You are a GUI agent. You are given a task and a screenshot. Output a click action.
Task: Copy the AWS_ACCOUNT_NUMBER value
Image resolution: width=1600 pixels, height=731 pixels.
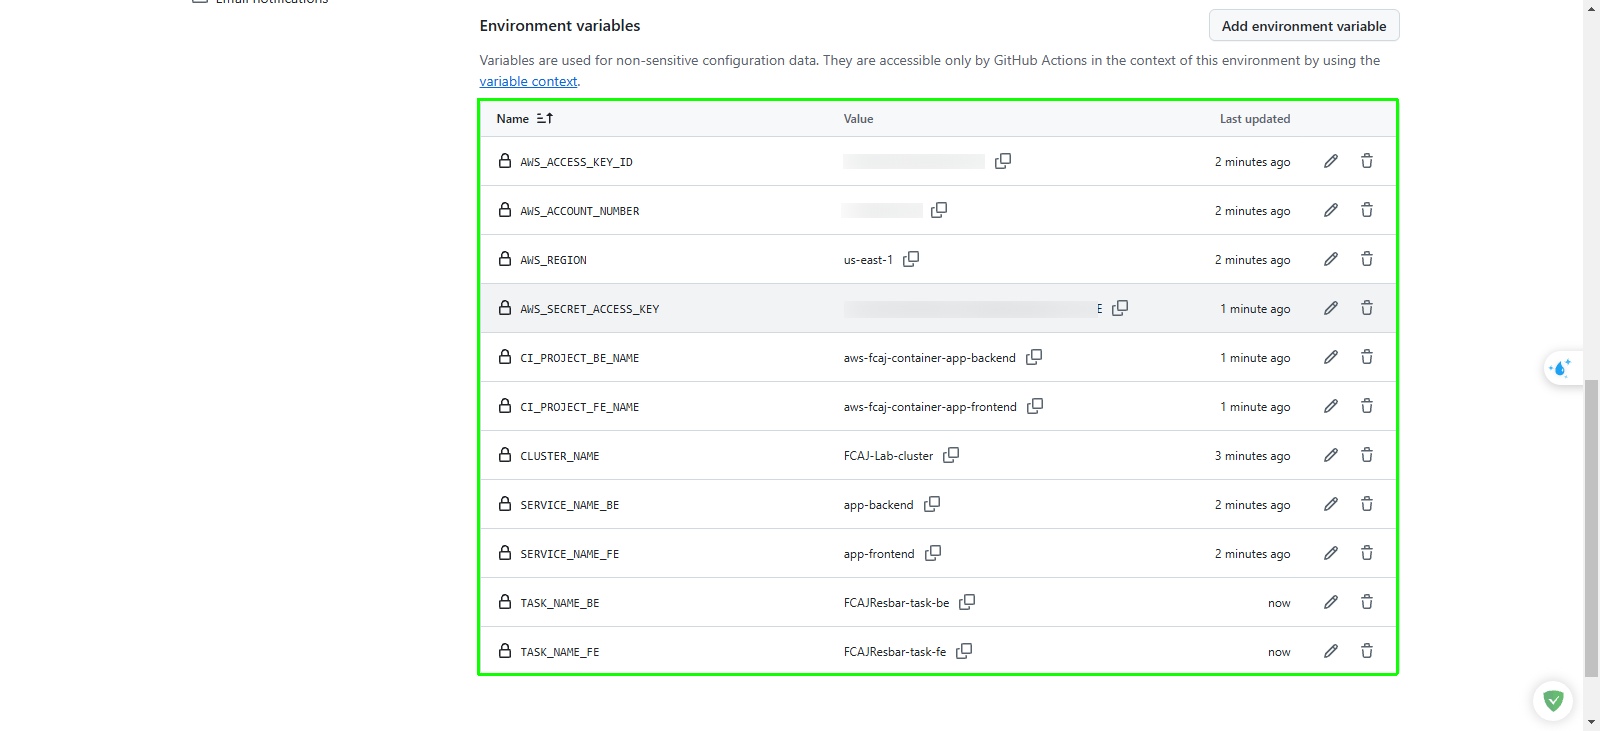939,210
